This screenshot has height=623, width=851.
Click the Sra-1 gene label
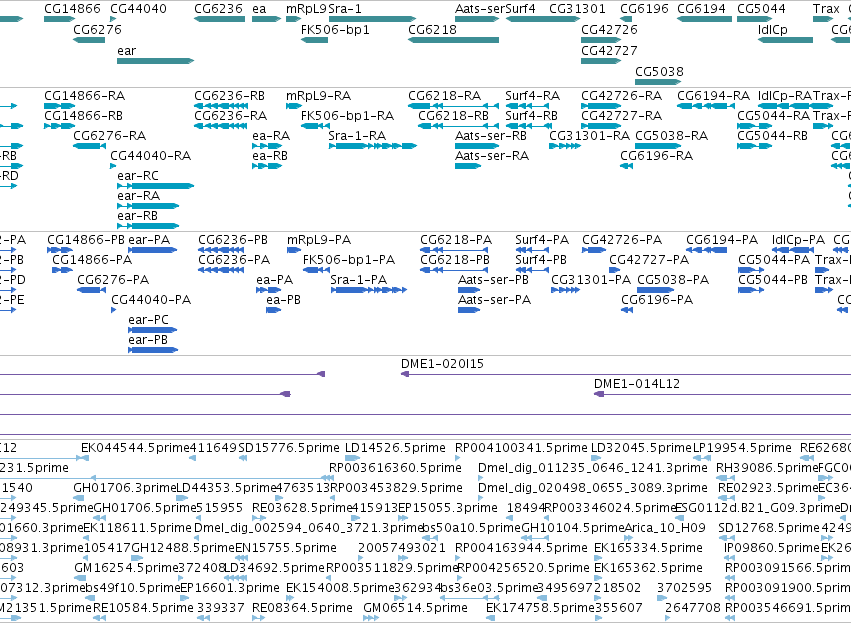[x=345, y=9]
